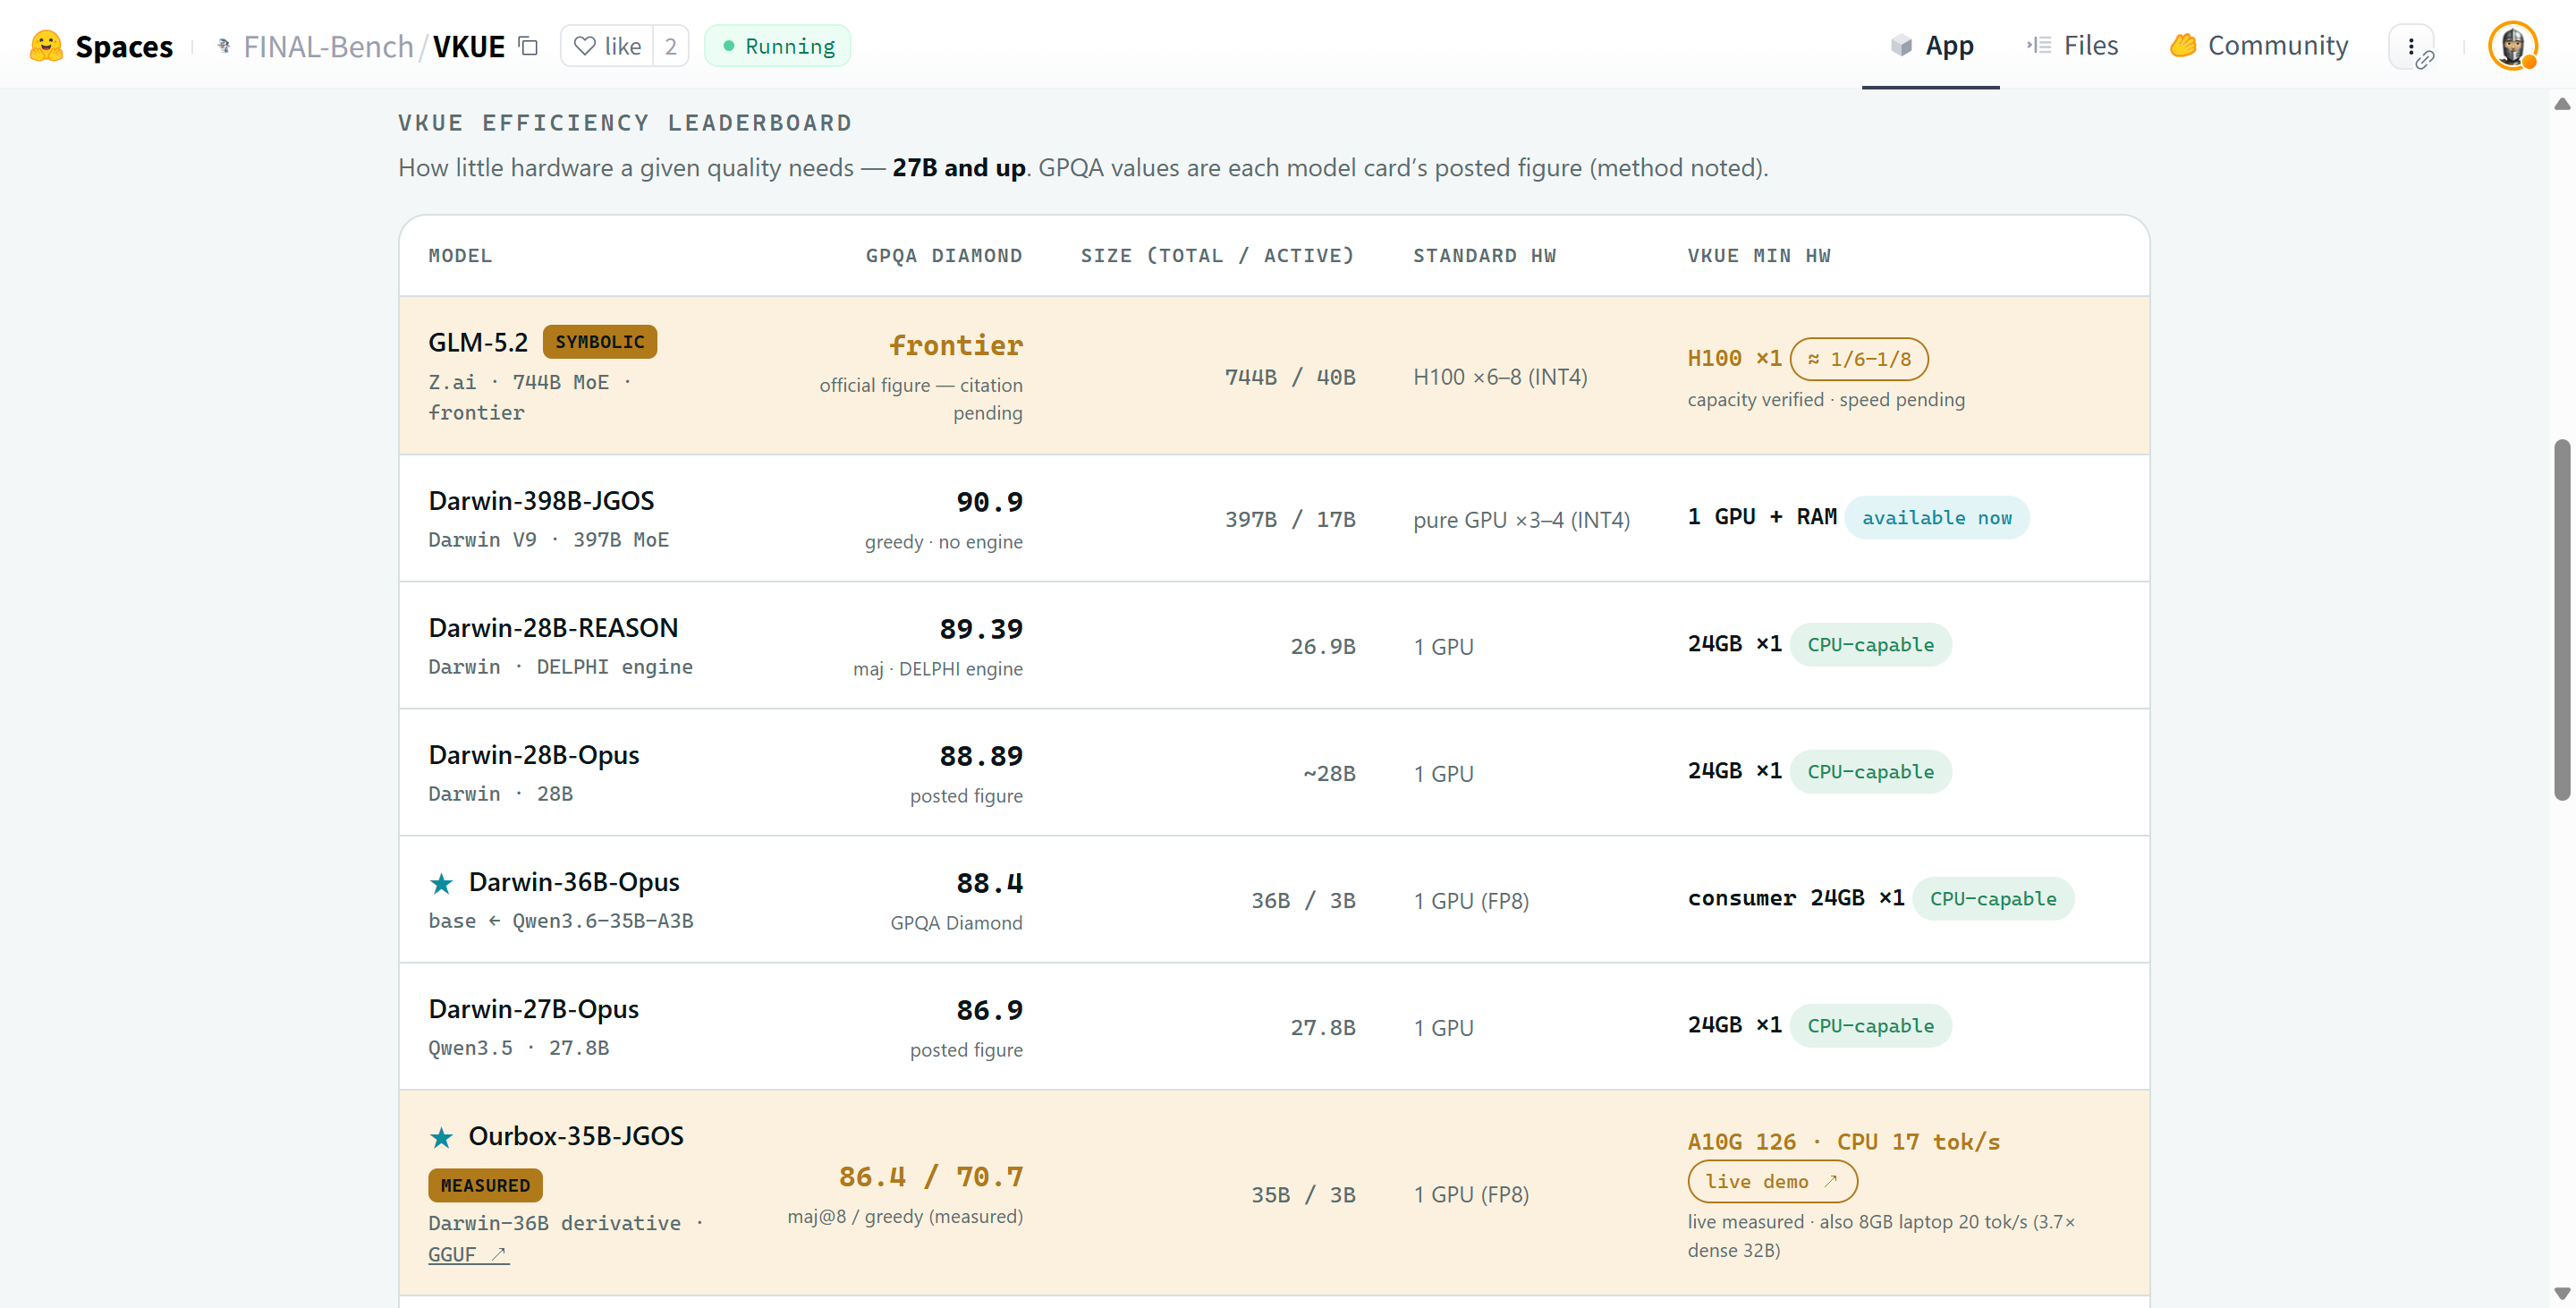2576x1308 pixels.
Task: Click the MEASURED badge on Ourbox-35B-JGOS
Action: click(x=485, y=1186)
